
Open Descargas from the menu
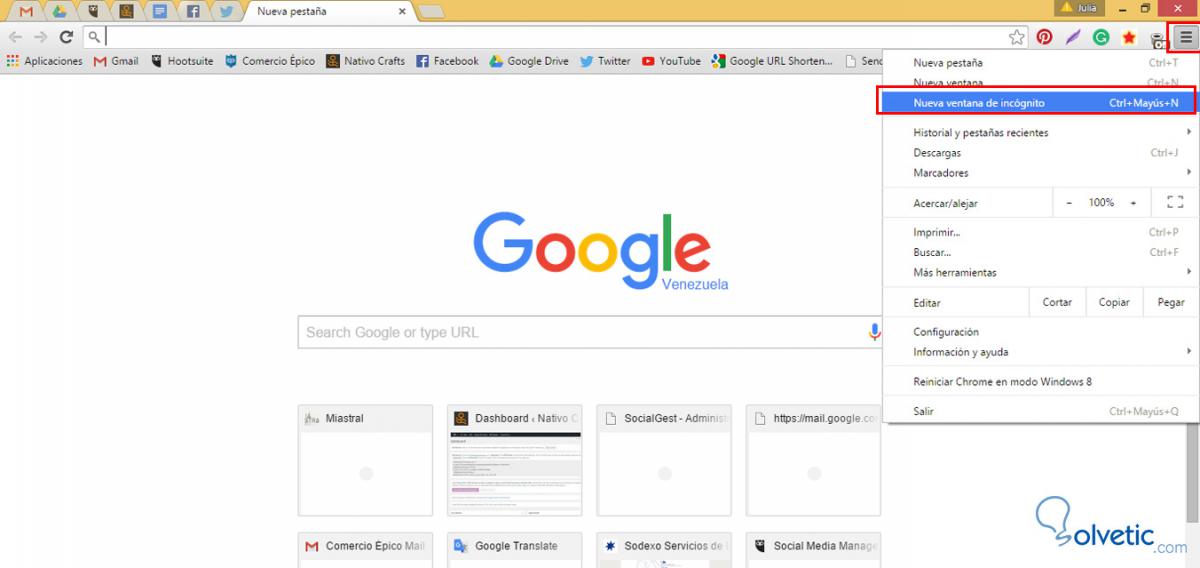(1040, 153)
